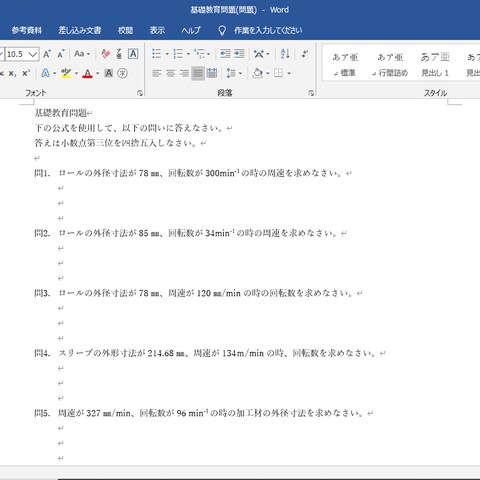Insert enclosed character icon
This screenshot has height=480, width=480.
pos(122,73)
